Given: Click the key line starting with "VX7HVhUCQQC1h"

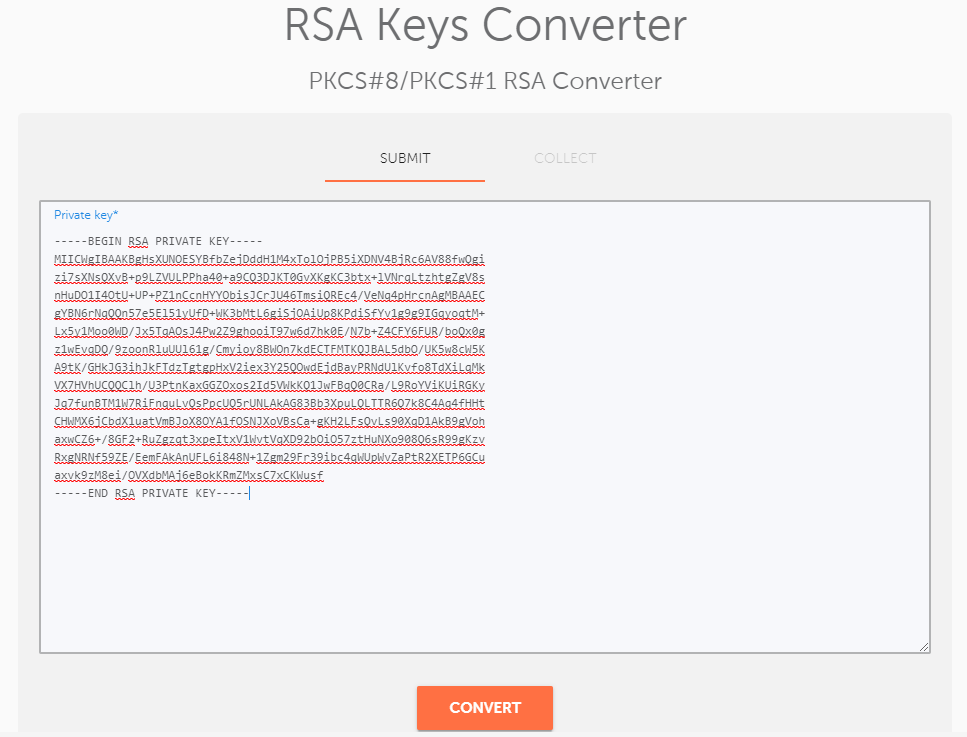Looking at the screenshot, I should pos(270,385).
